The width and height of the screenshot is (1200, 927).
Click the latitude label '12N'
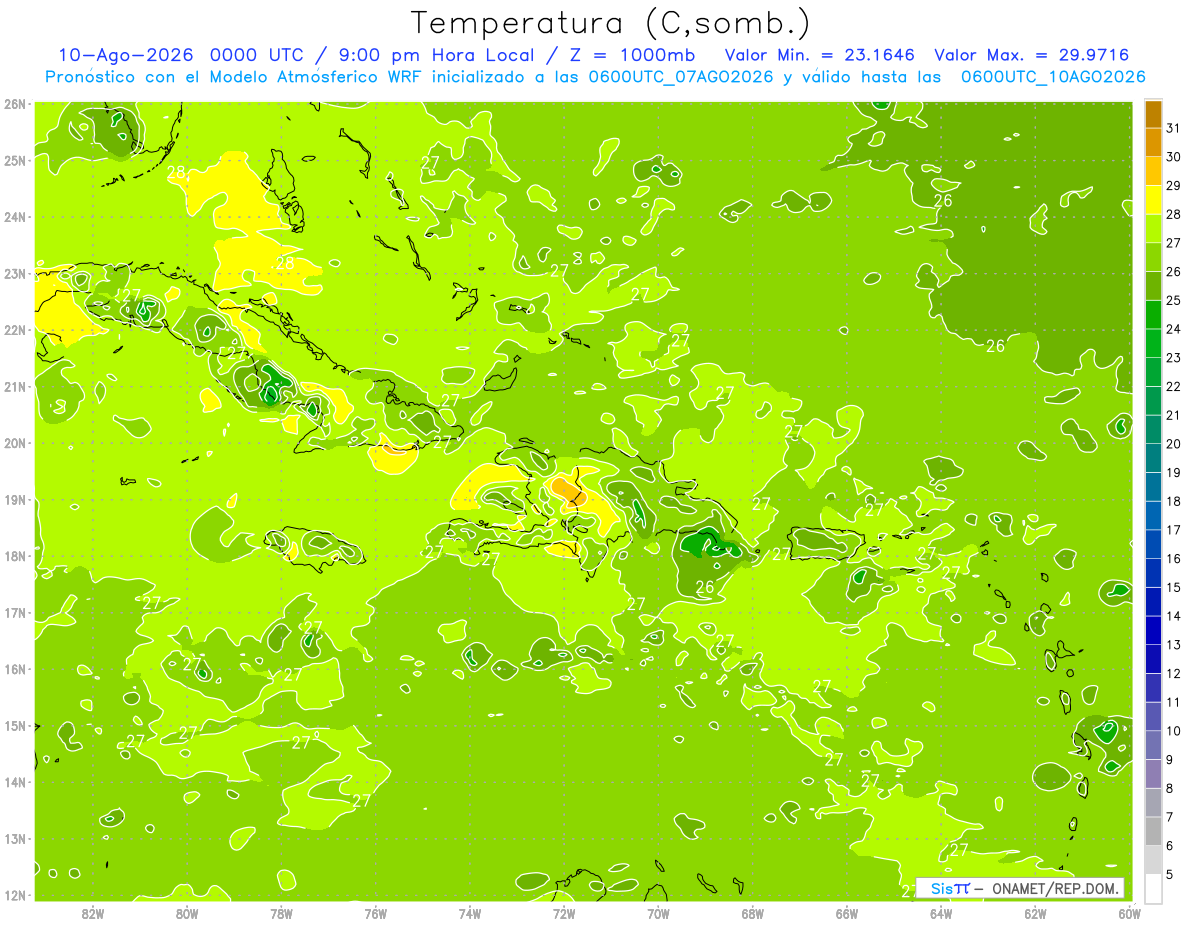pyautogui.click(x=15, y=895)
